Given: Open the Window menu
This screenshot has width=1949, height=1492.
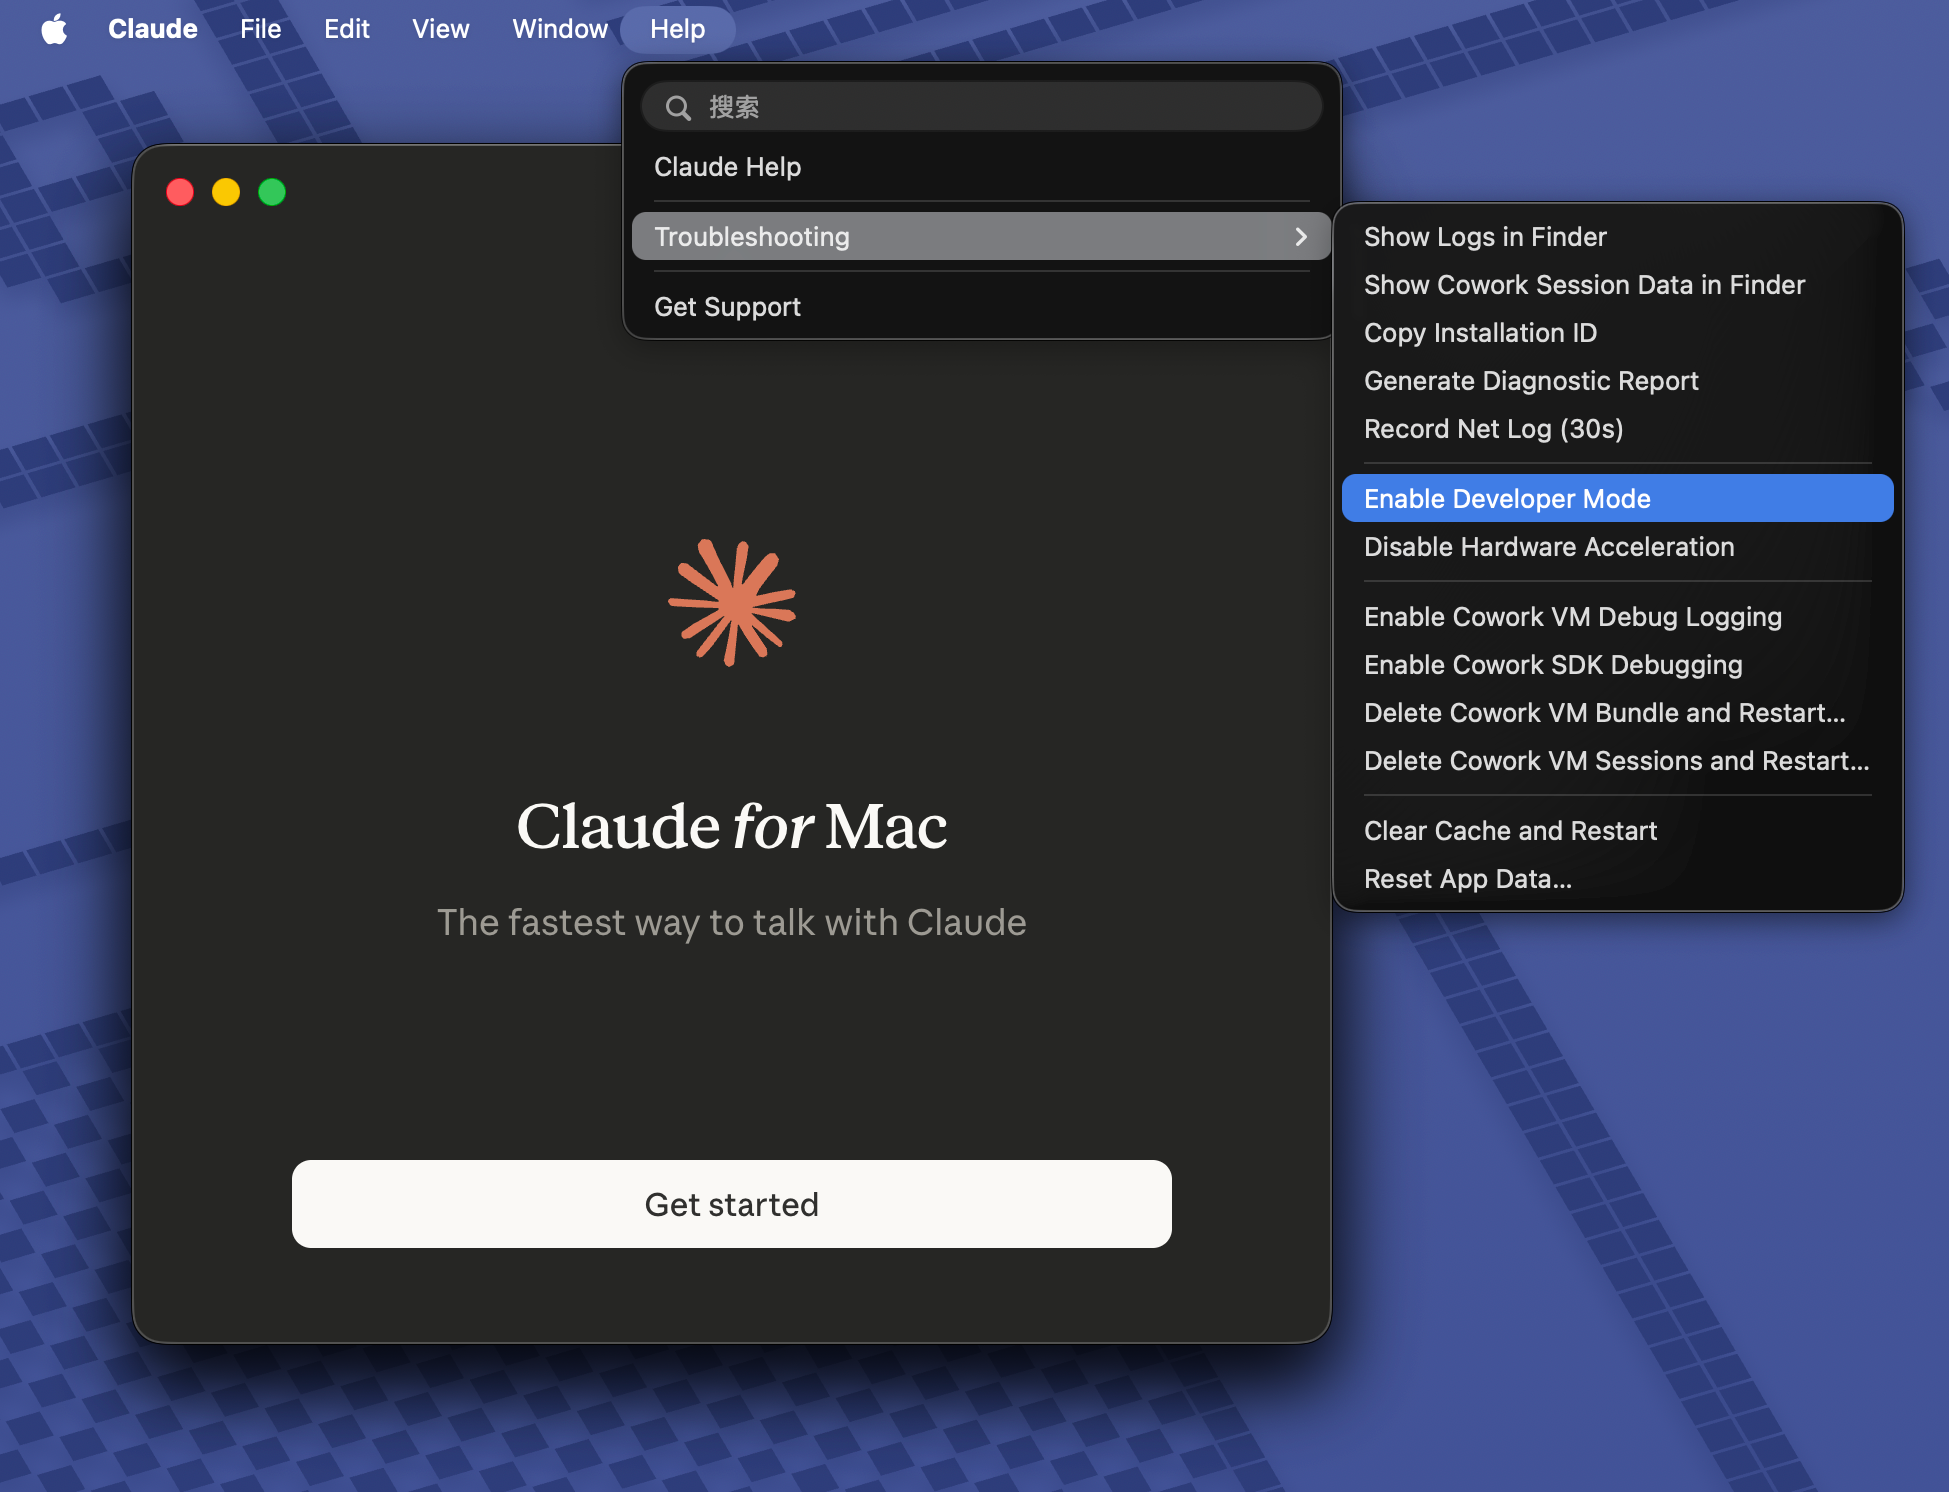Looking at the screenshot, I should pyautogui.click(x=560, y=29).
